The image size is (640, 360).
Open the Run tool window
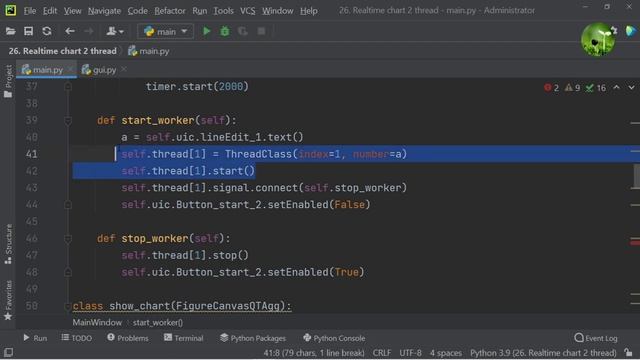(x=35, y=338)
